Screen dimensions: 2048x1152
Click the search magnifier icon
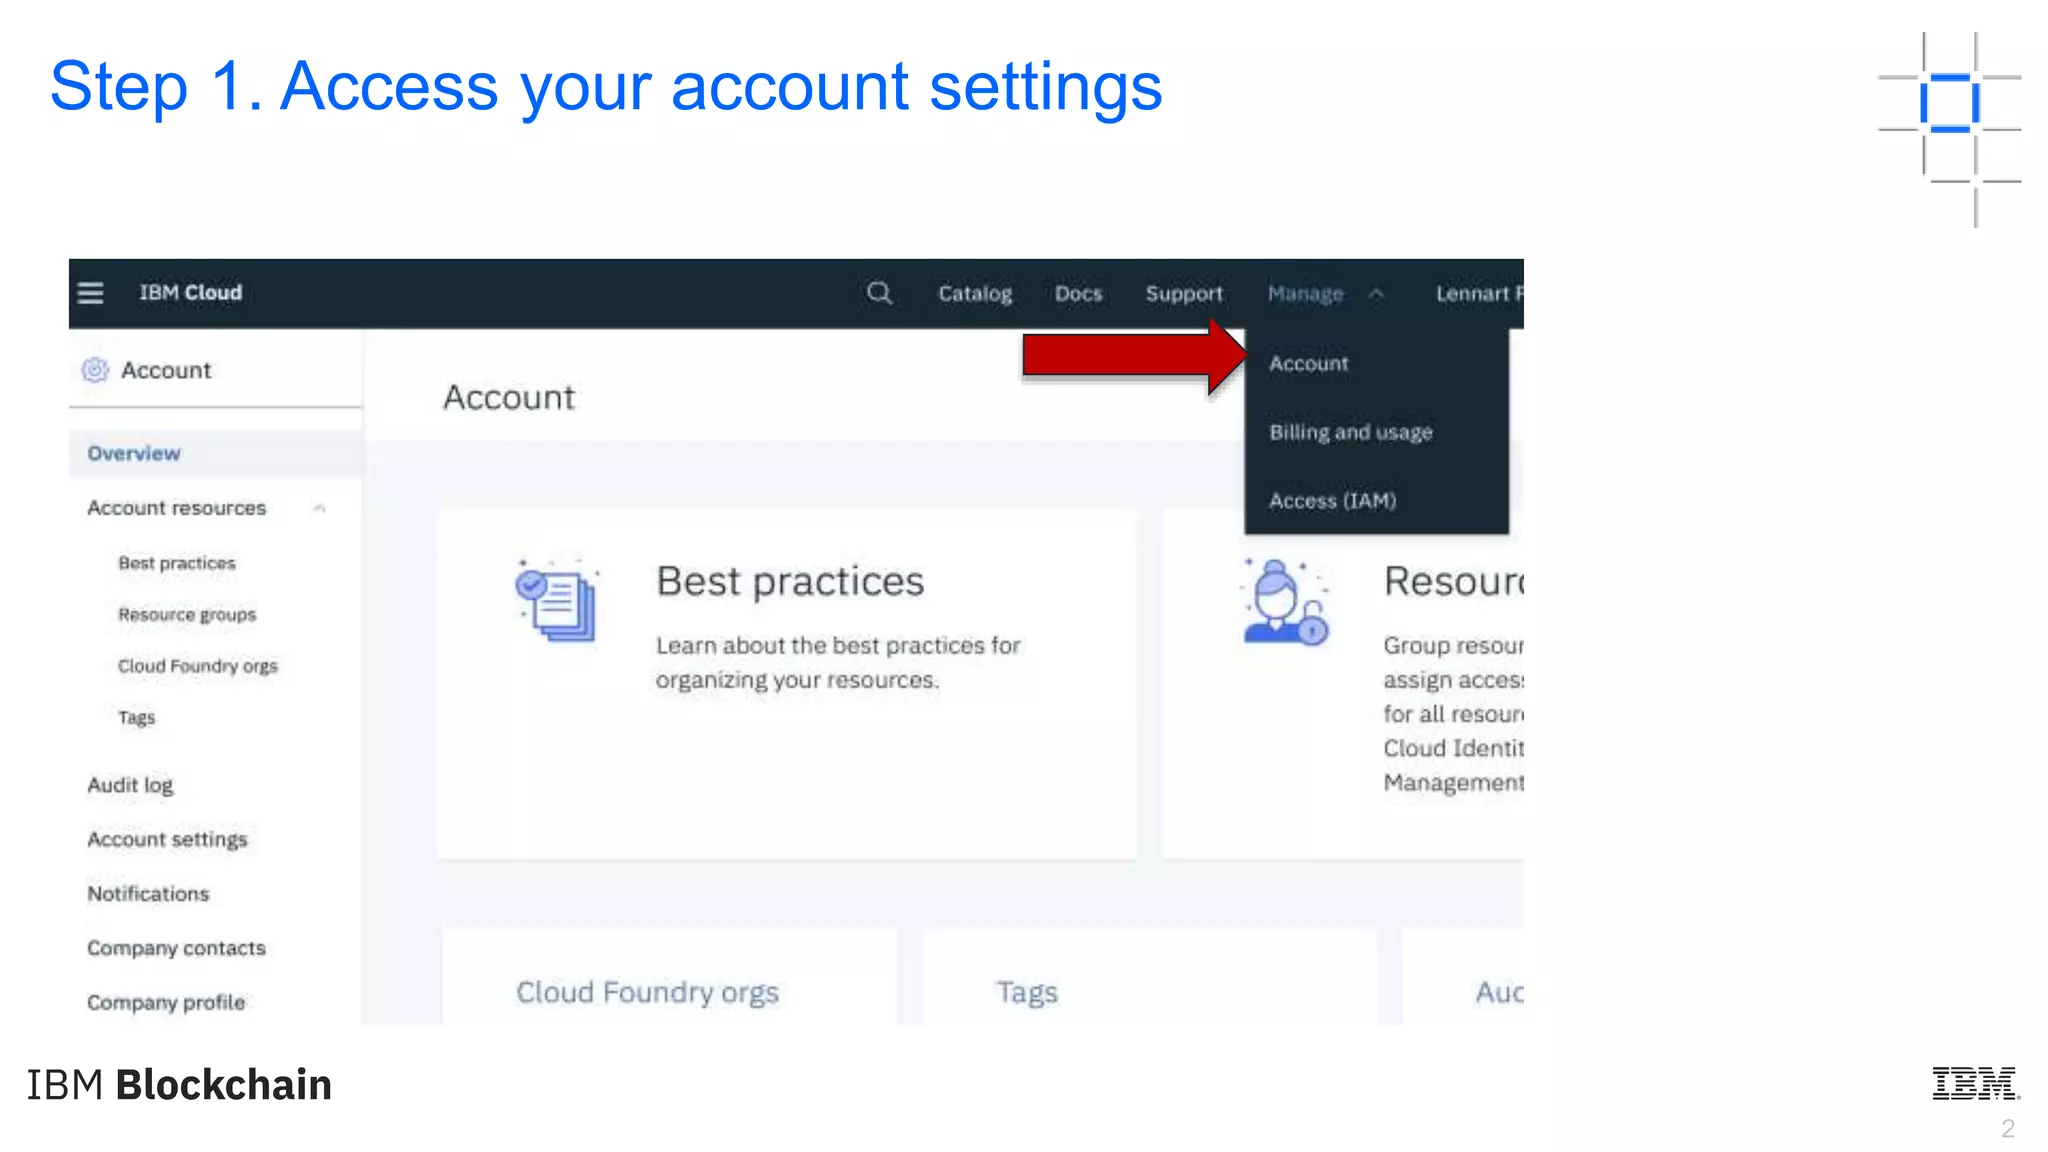(x=879, y=293)
